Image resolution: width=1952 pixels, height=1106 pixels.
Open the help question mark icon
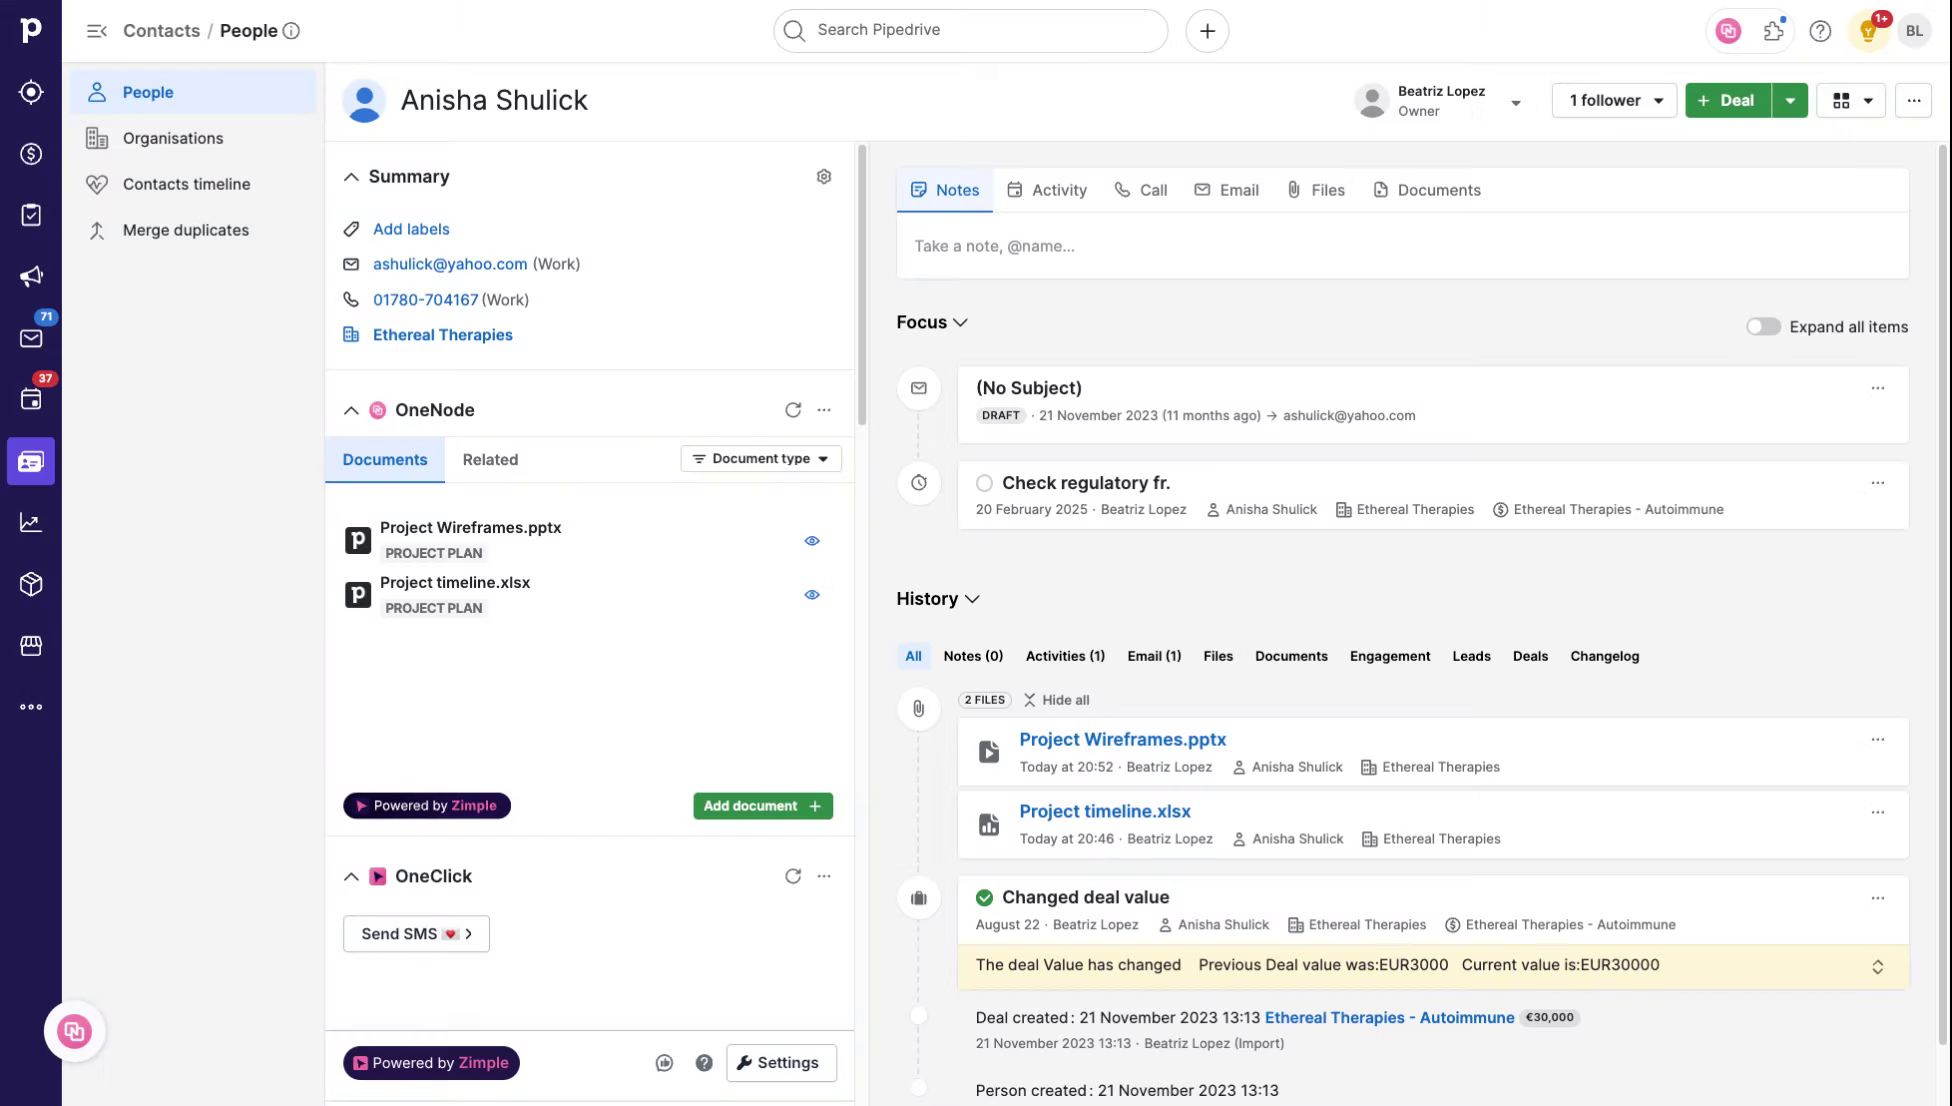coord(1820,31)
